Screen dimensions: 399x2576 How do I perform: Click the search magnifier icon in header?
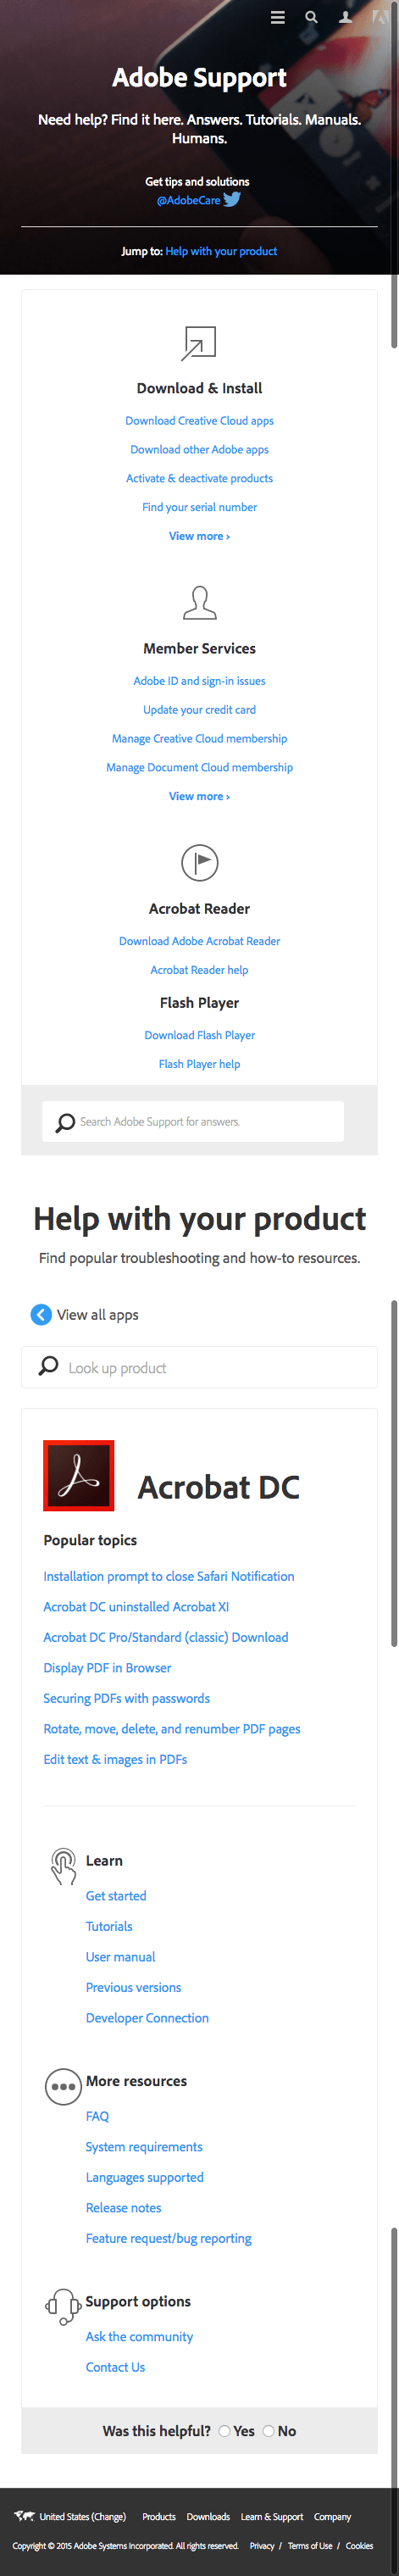(x=311, y=17)
